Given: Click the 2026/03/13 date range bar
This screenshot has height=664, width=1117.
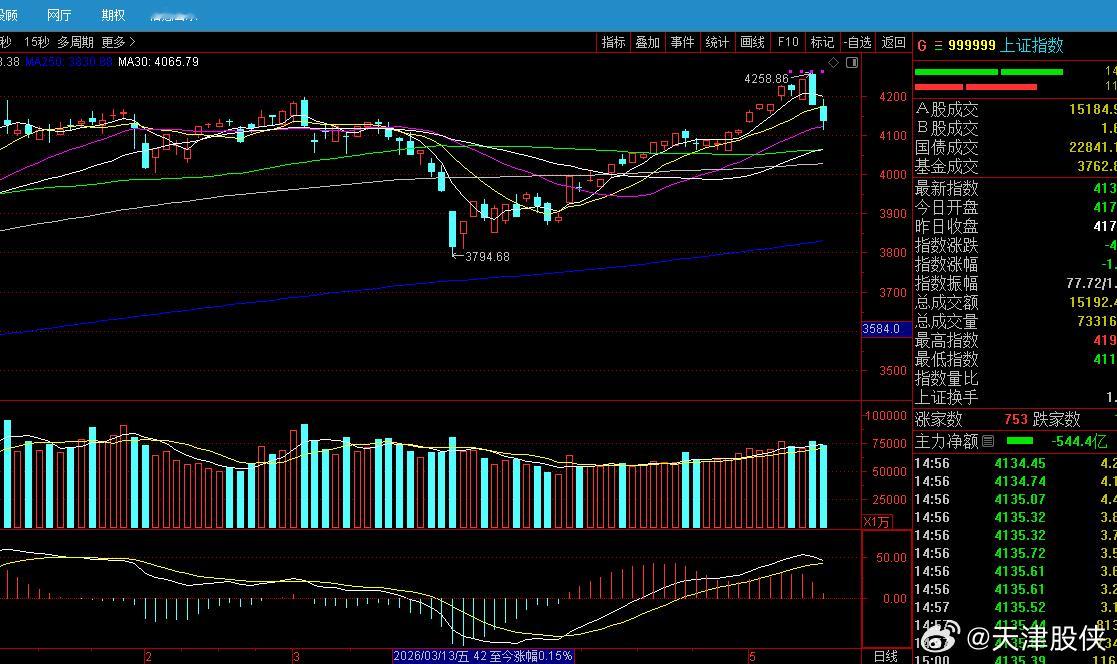Looking at the screenshot, I should (x=483, y=655).
